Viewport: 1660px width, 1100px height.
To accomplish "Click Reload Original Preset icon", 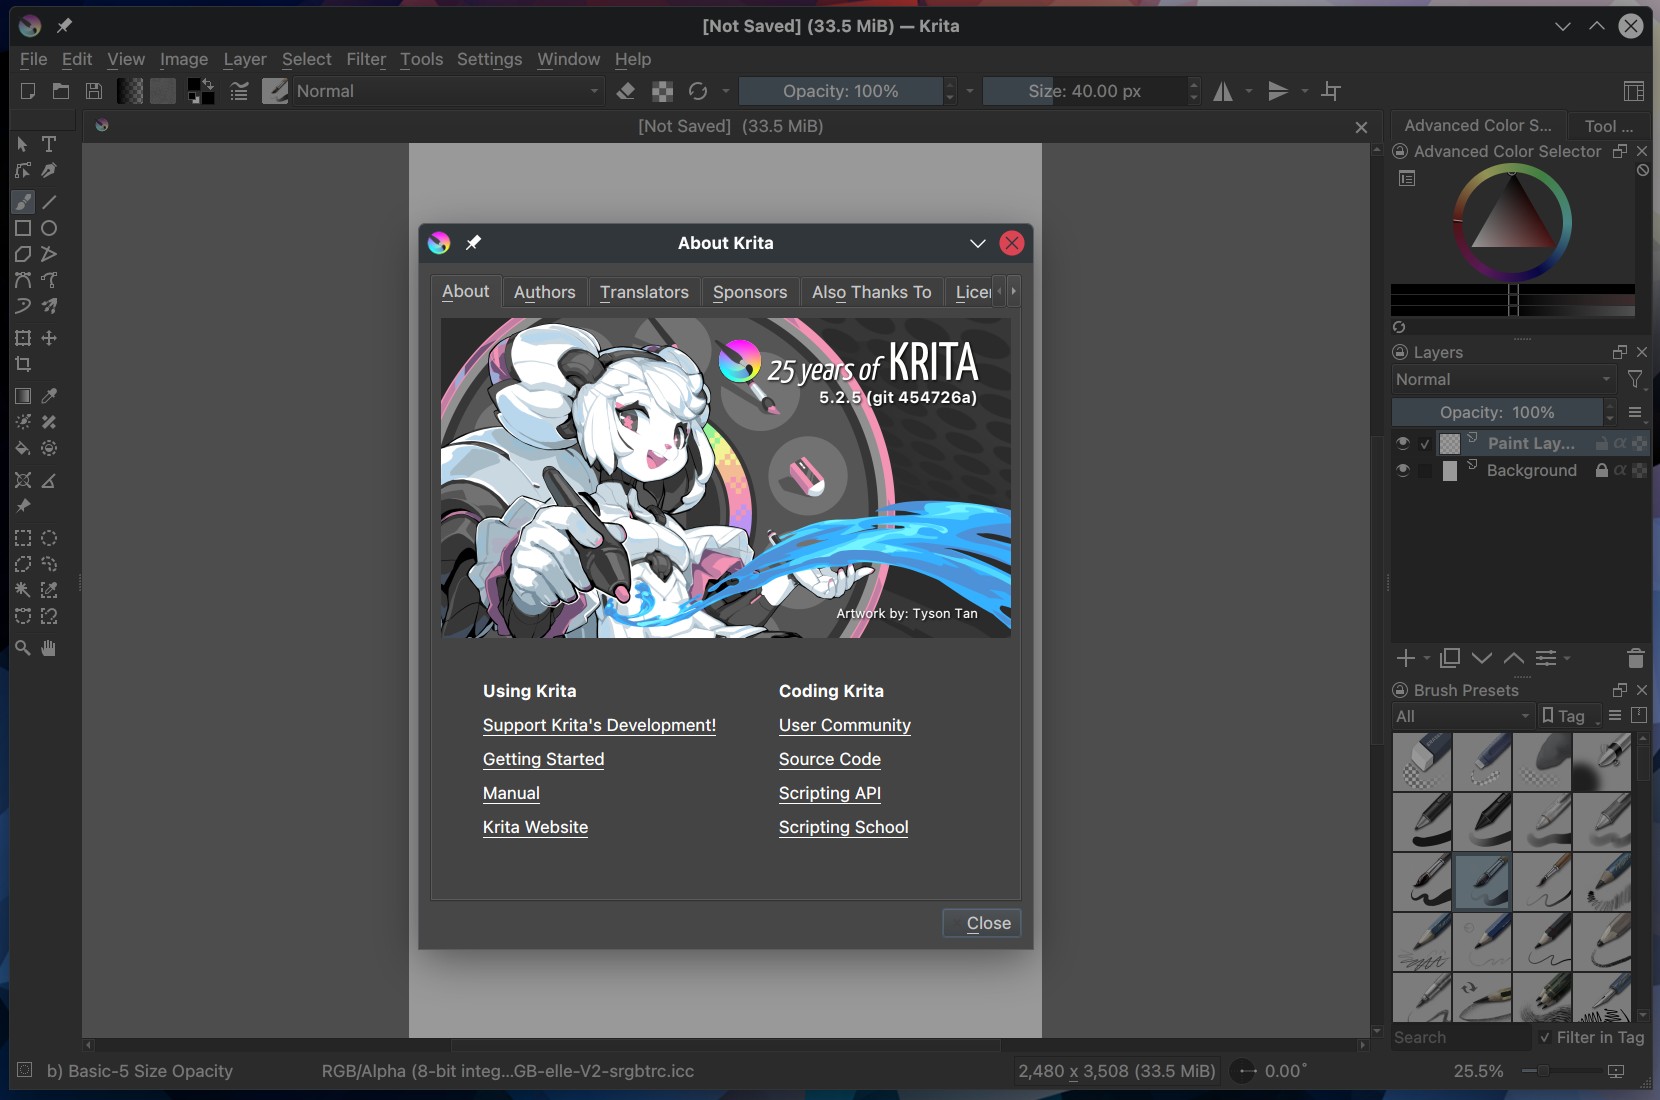I will coord(698,91).
